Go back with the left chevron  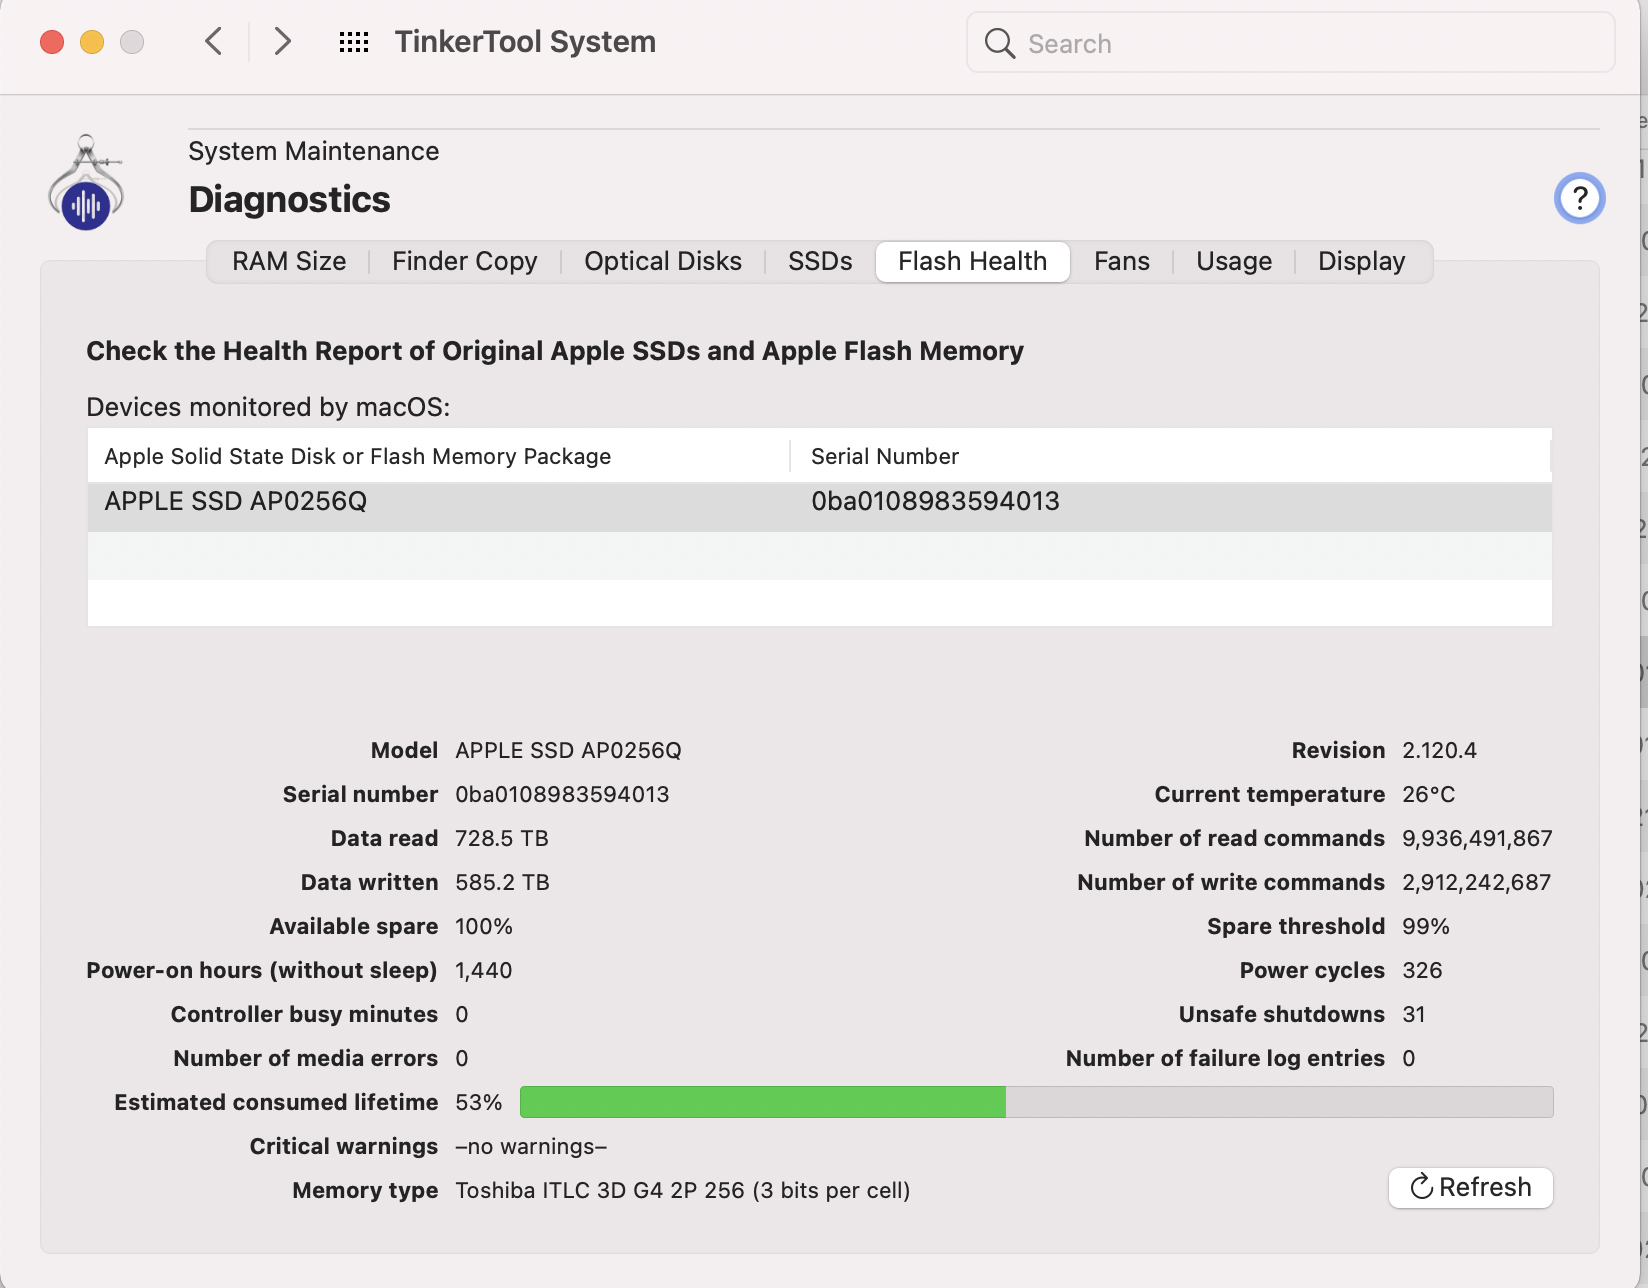point(213,42)
